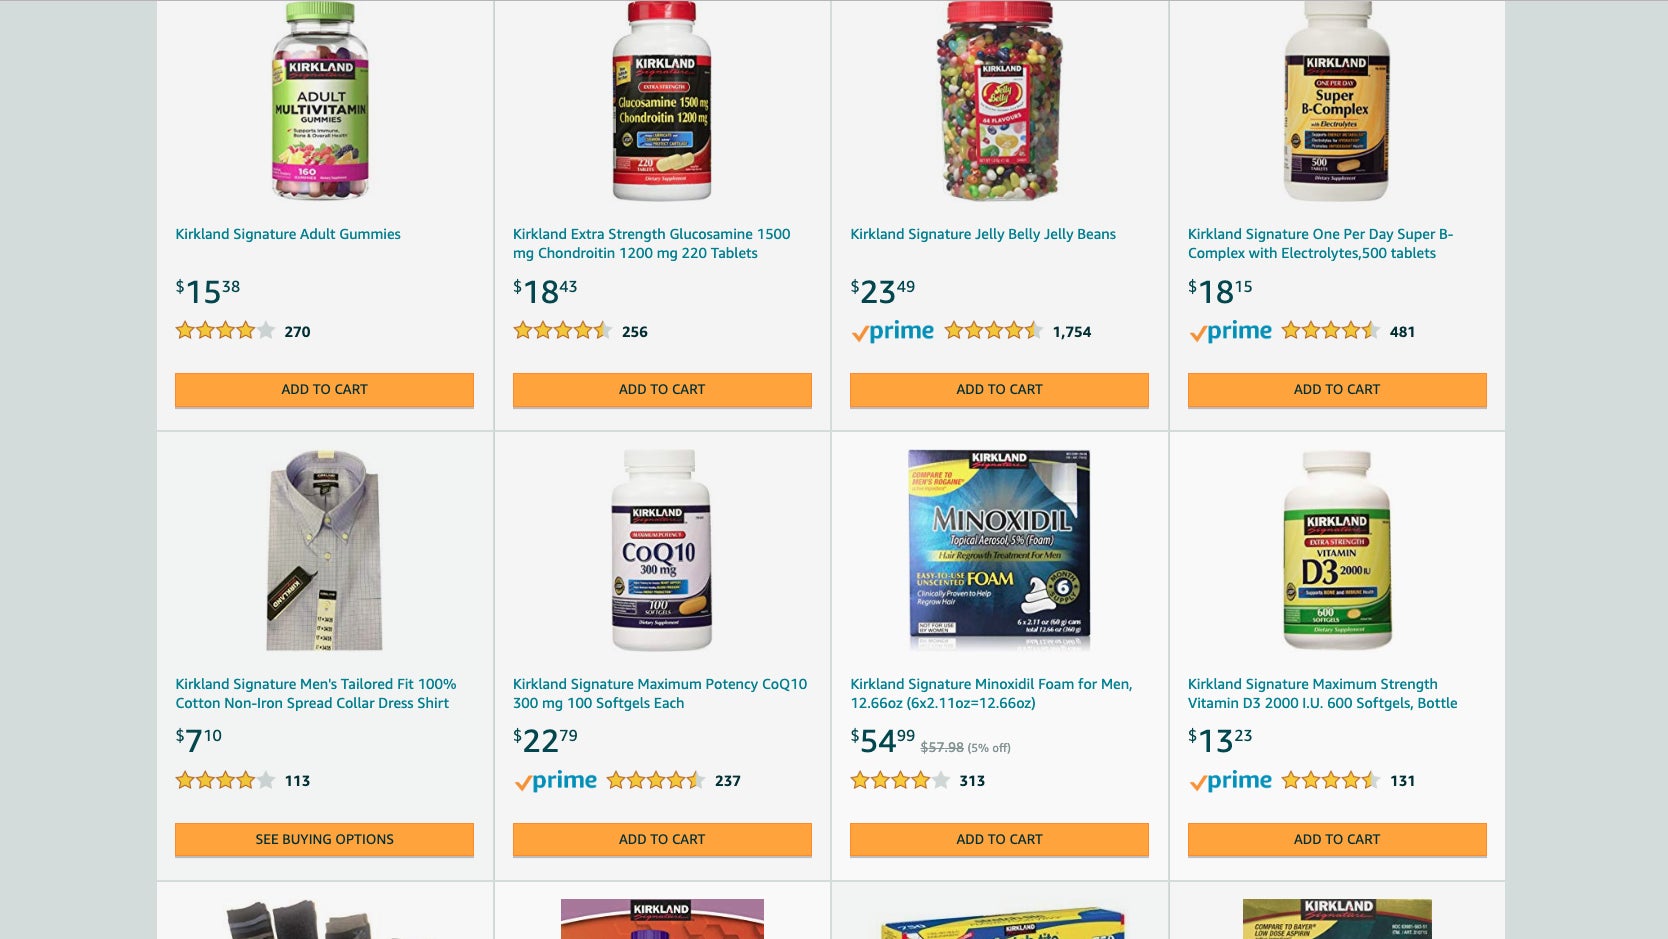Add Kirkland Adult Gummies to cart
The image size is (1668, 939).
324,390
